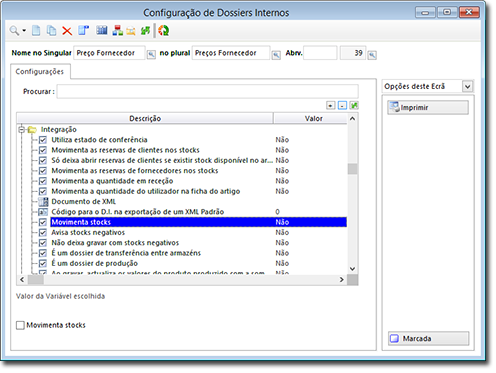The width and height of the screenshot is (496, 373).
Task: Click the Marcada button
Action: [x=429, y=338]
